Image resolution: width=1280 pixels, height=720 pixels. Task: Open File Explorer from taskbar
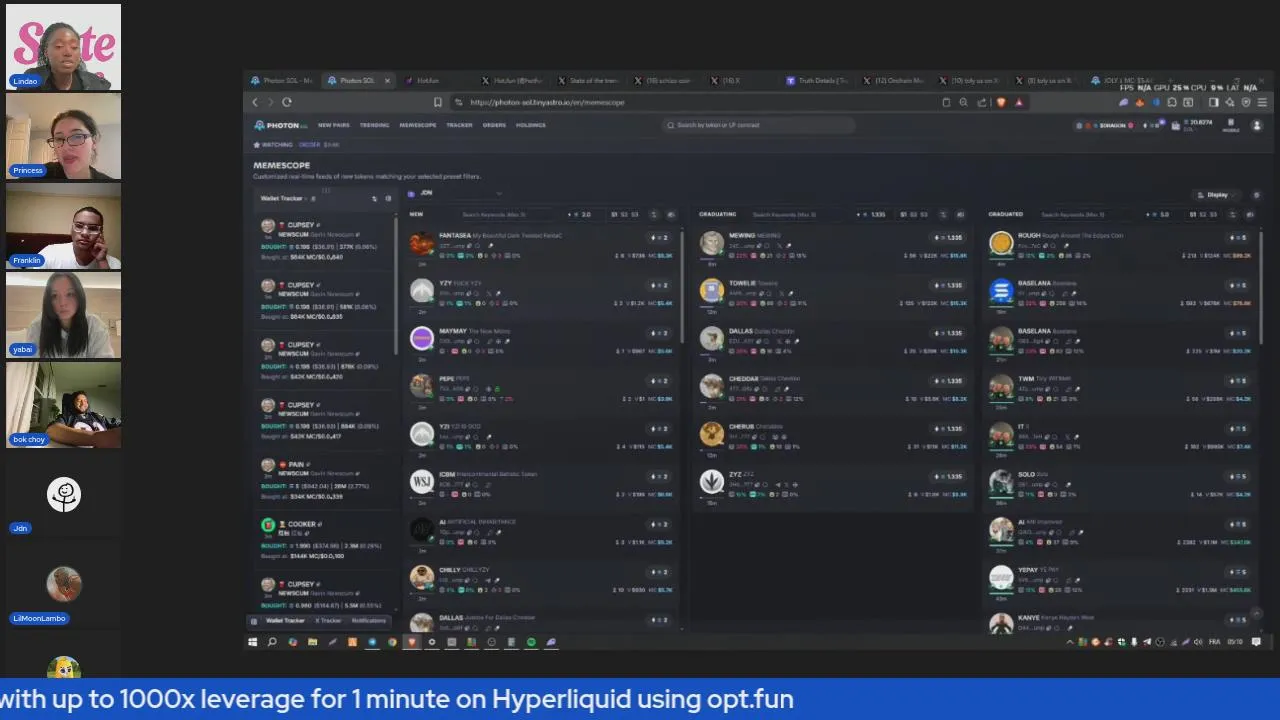pos(312,642)
